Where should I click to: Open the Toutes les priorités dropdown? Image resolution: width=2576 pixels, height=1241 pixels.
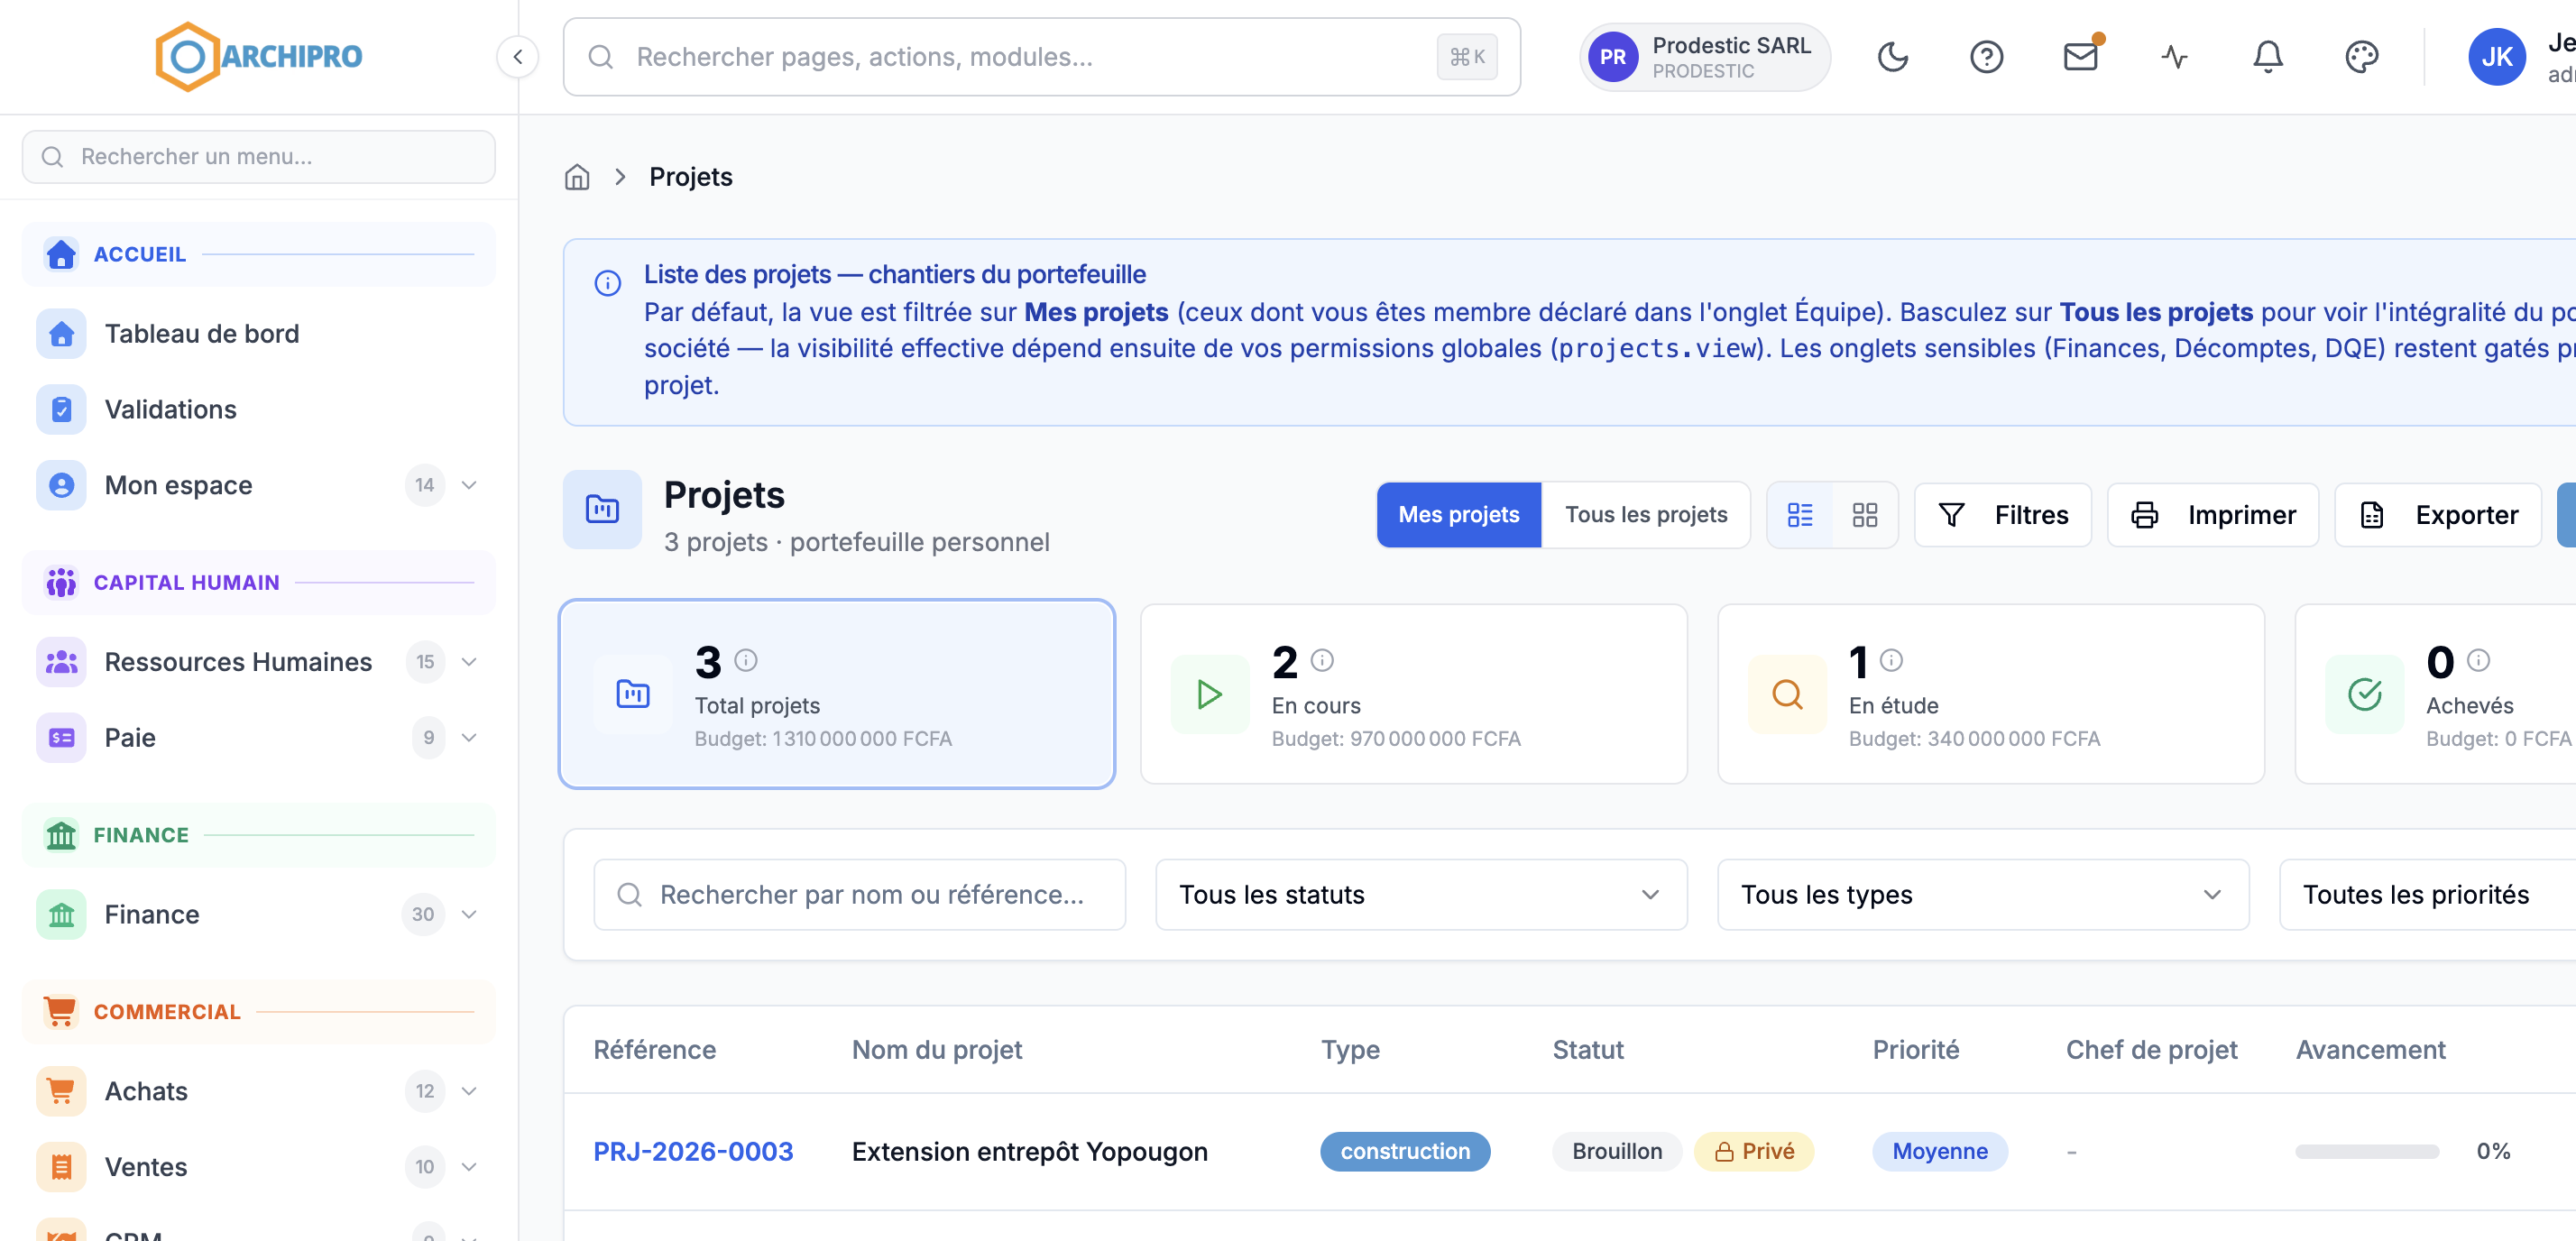(2428, 895)
